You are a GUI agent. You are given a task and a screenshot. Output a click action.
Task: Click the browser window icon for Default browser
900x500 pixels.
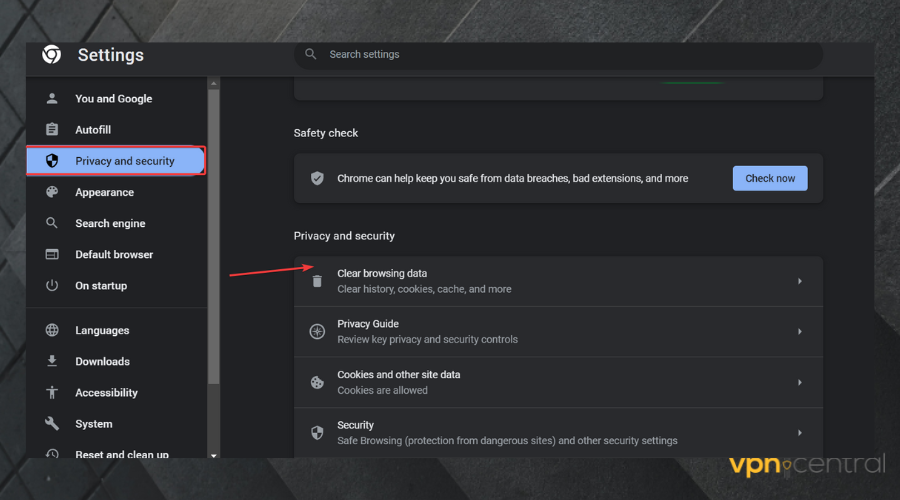pyautogui.click(x=52, y=254)
